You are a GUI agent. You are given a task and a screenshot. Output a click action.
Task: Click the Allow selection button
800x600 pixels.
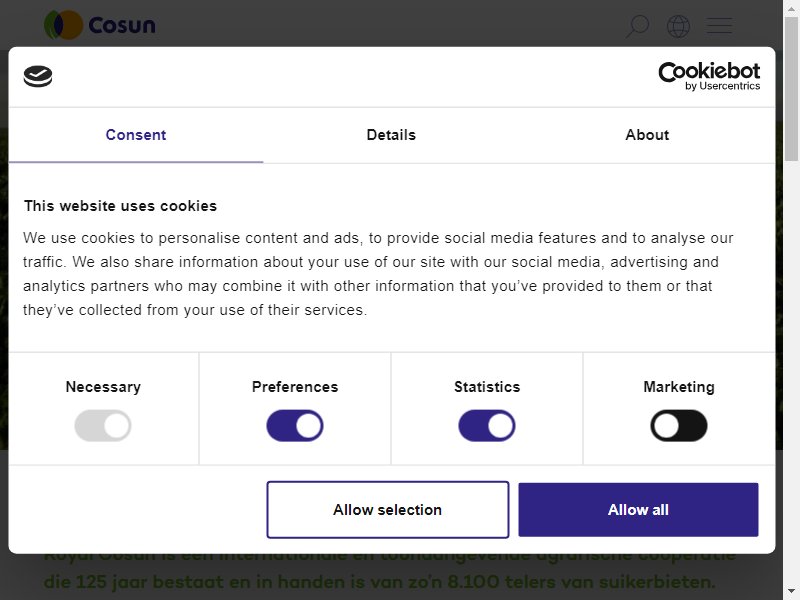(x=388, y=510)
